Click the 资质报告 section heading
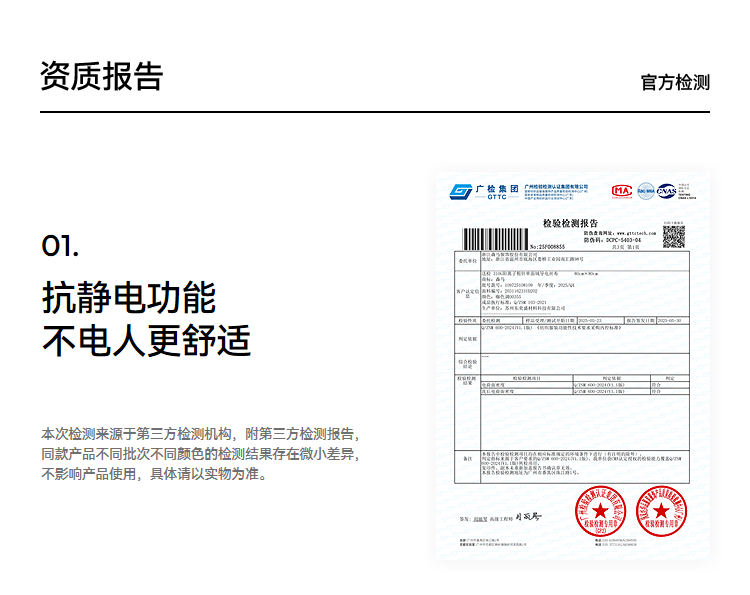The height and width of the screenshot is (595, 750). [101, 76]
